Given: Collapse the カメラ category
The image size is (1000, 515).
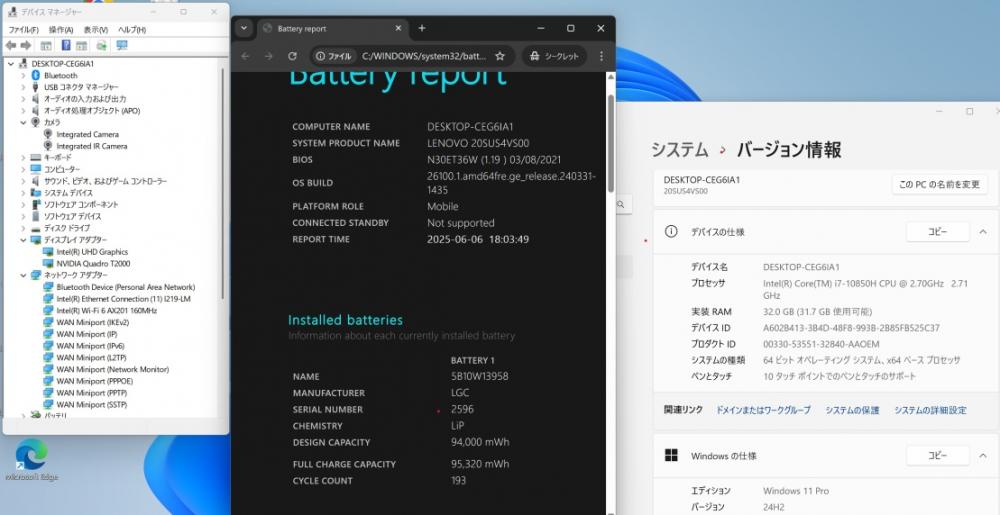Looking at the screenshot, I should [x=24, y=122].
